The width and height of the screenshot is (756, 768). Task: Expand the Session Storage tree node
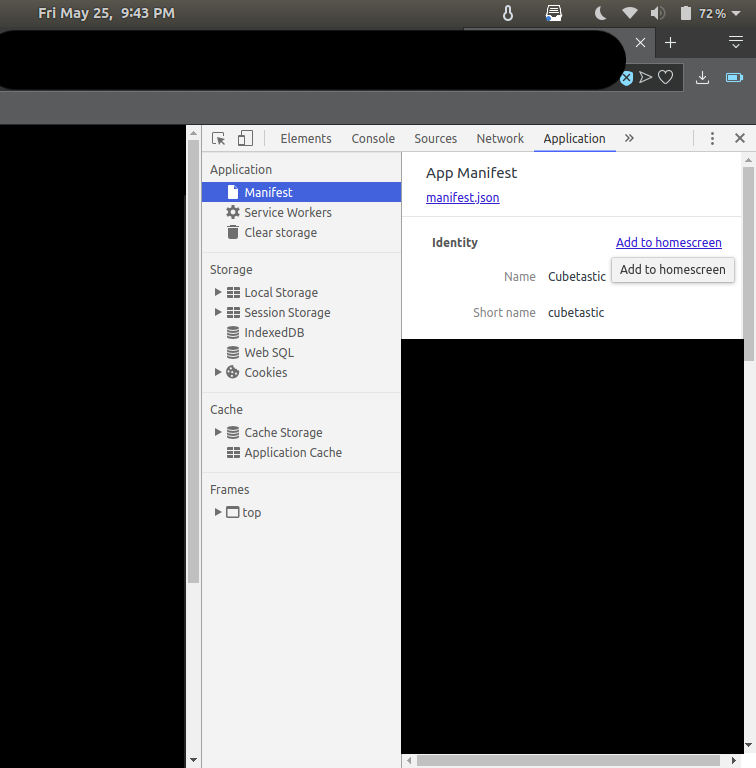coord(218,312)
